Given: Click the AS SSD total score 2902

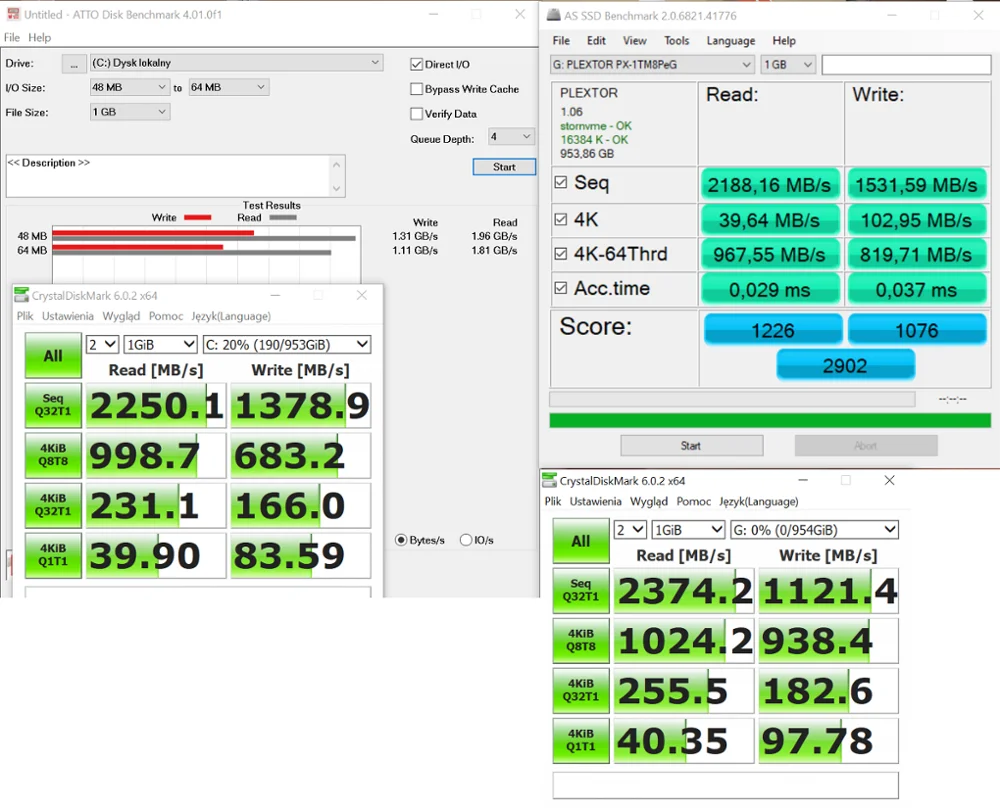Looking at the screenshot, I should pyautogui.click(x=845, y=365).
